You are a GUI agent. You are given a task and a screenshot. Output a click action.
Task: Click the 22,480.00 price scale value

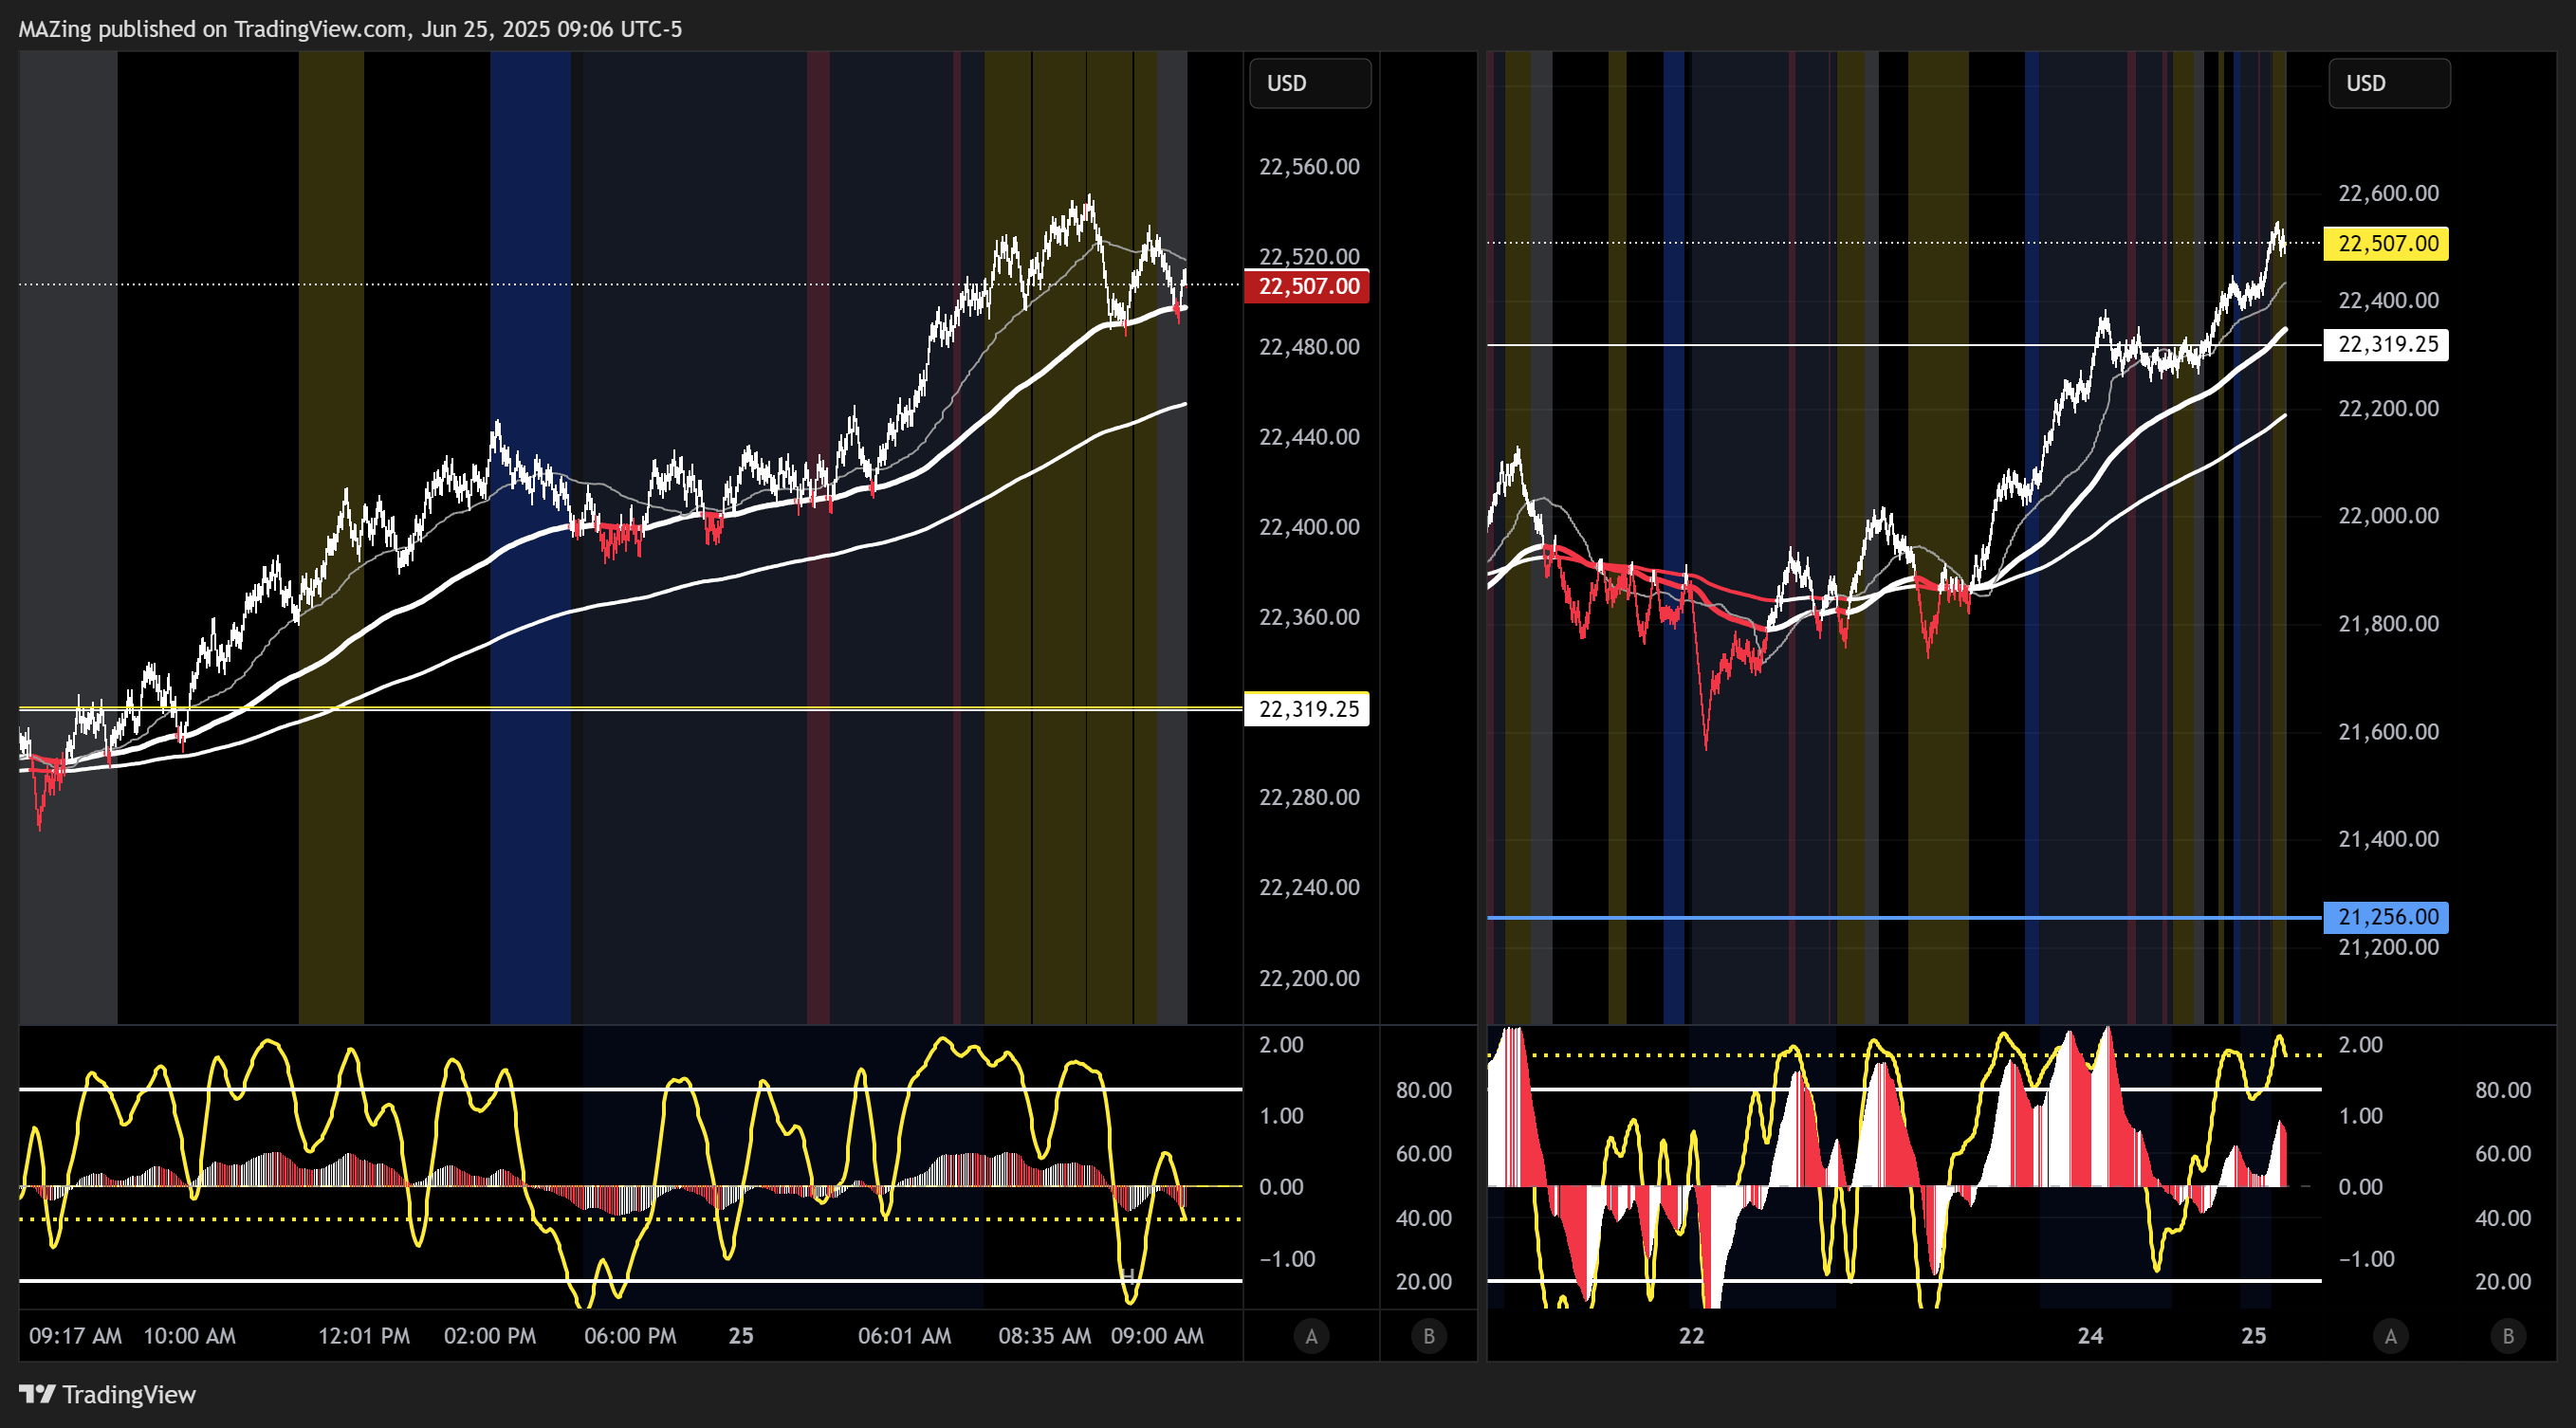[x=1309, y=347]
